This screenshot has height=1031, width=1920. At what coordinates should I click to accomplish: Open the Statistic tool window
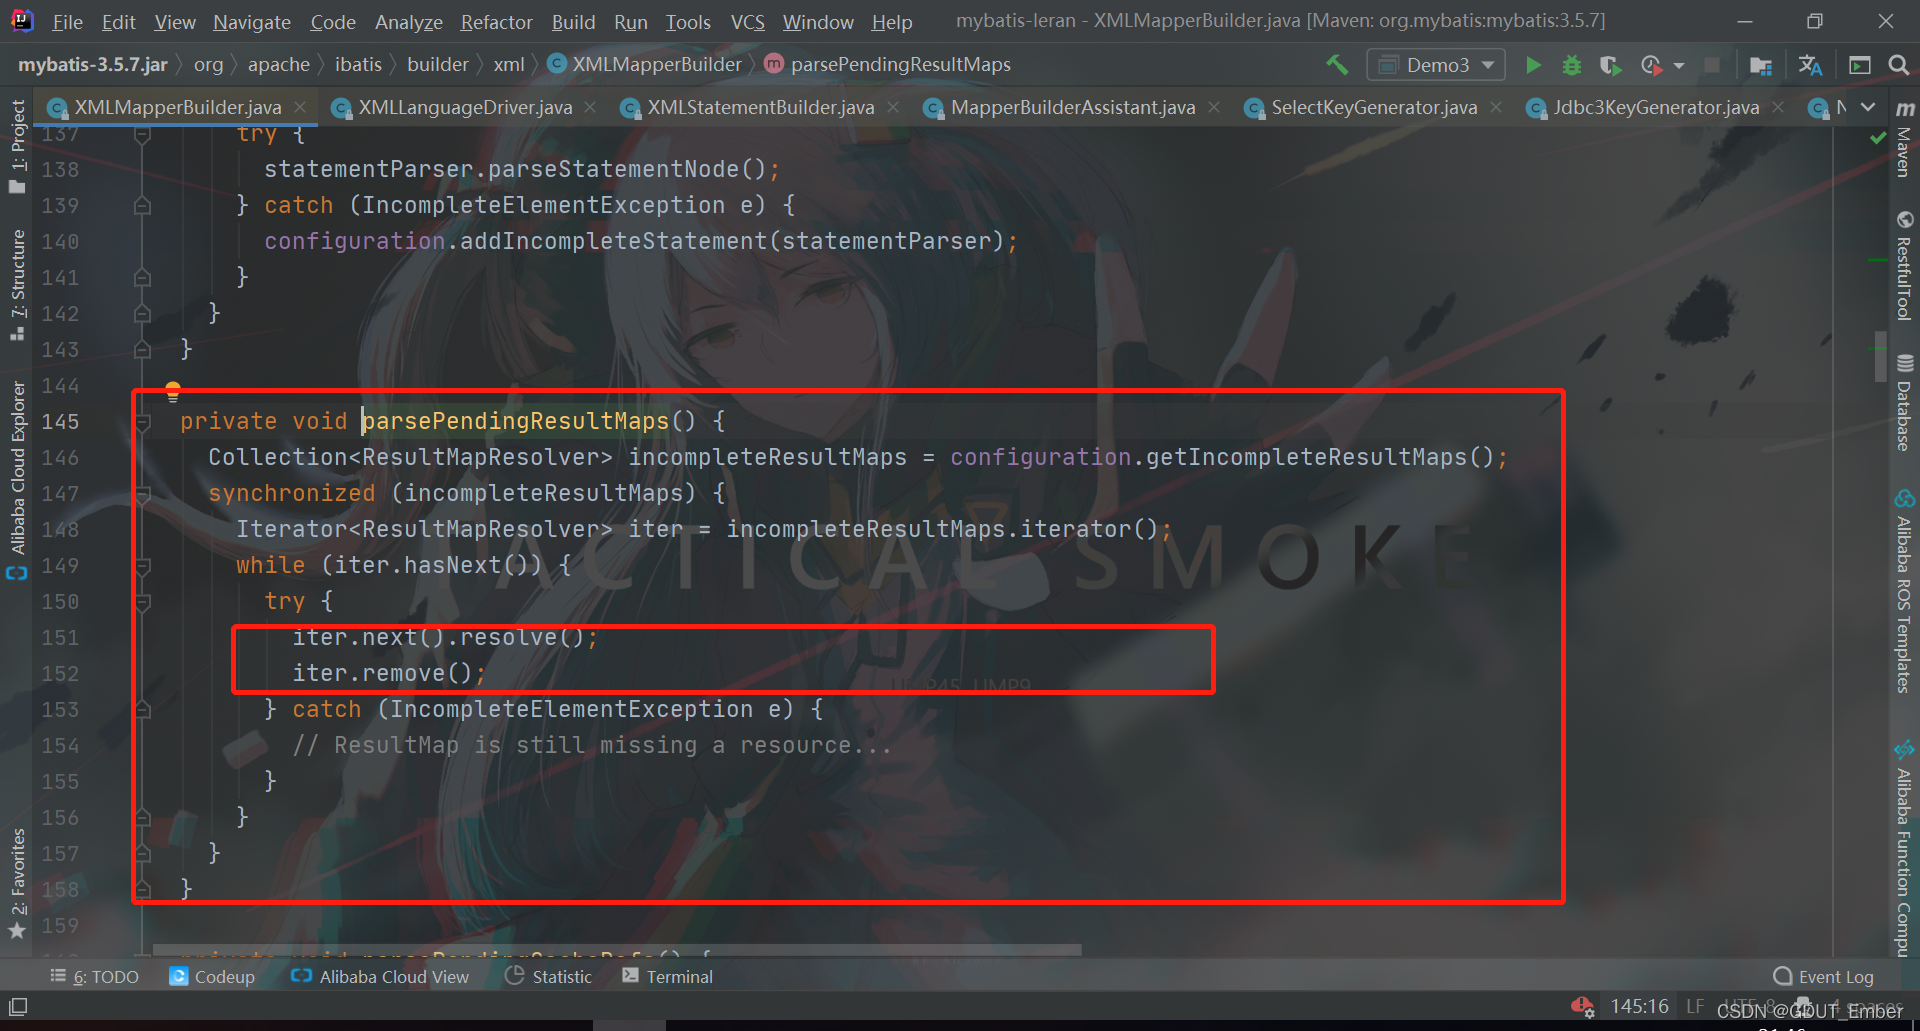[549, 977]
